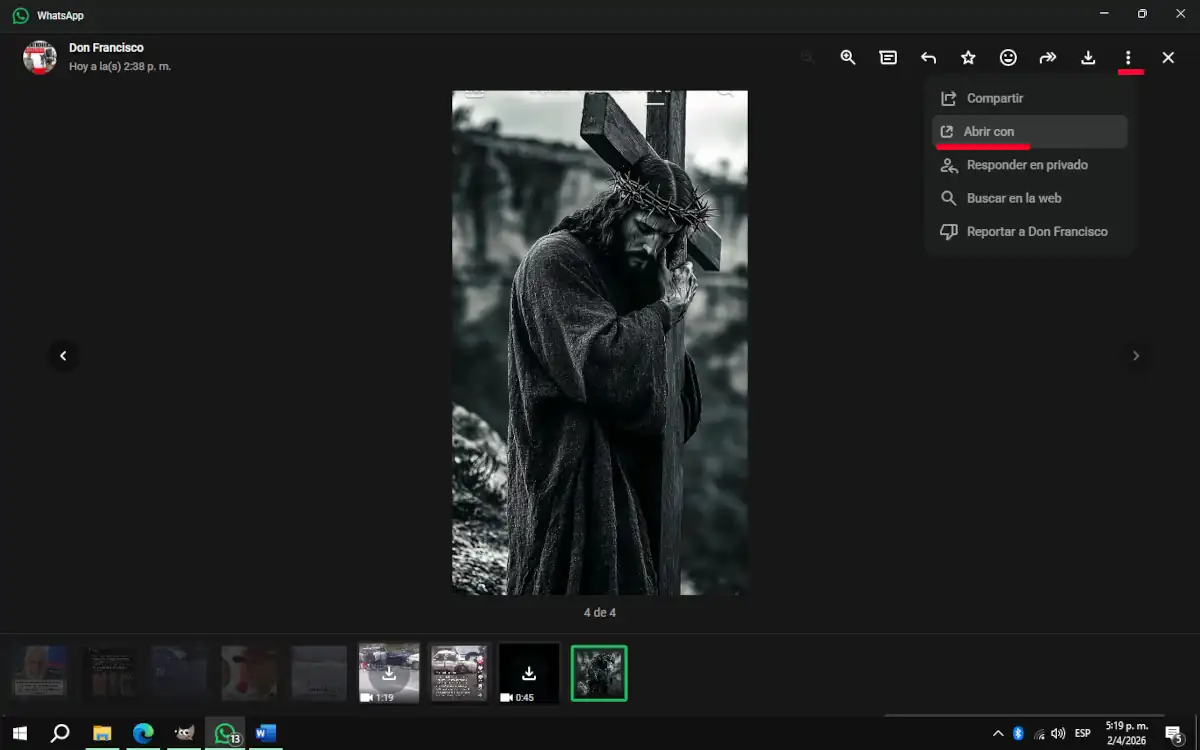Open Don Francisco's profile picture
Image resolution: width=1200 pixels, height=750 pixels.
[39, 57]
